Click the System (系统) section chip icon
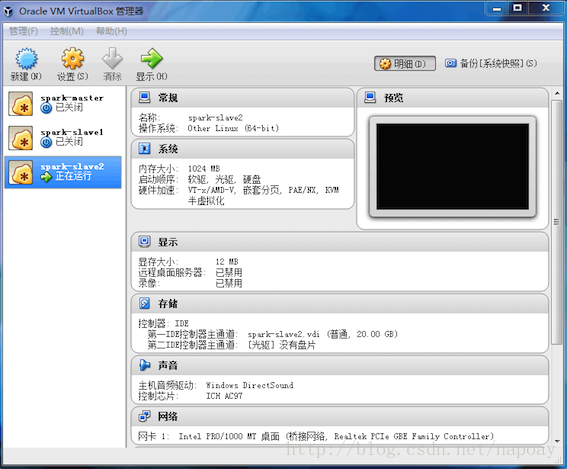 [x=145, y=149]
